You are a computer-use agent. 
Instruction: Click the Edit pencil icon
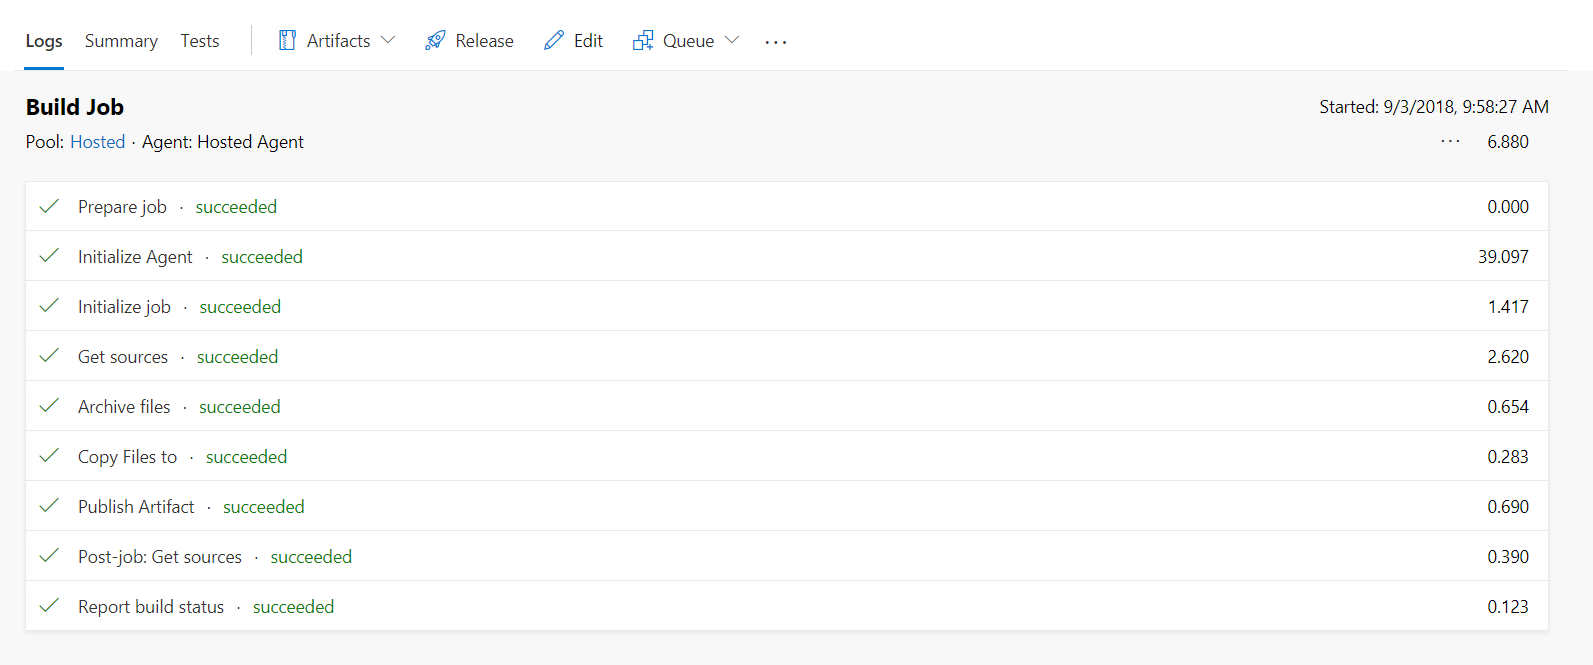[x=554, y=41]
